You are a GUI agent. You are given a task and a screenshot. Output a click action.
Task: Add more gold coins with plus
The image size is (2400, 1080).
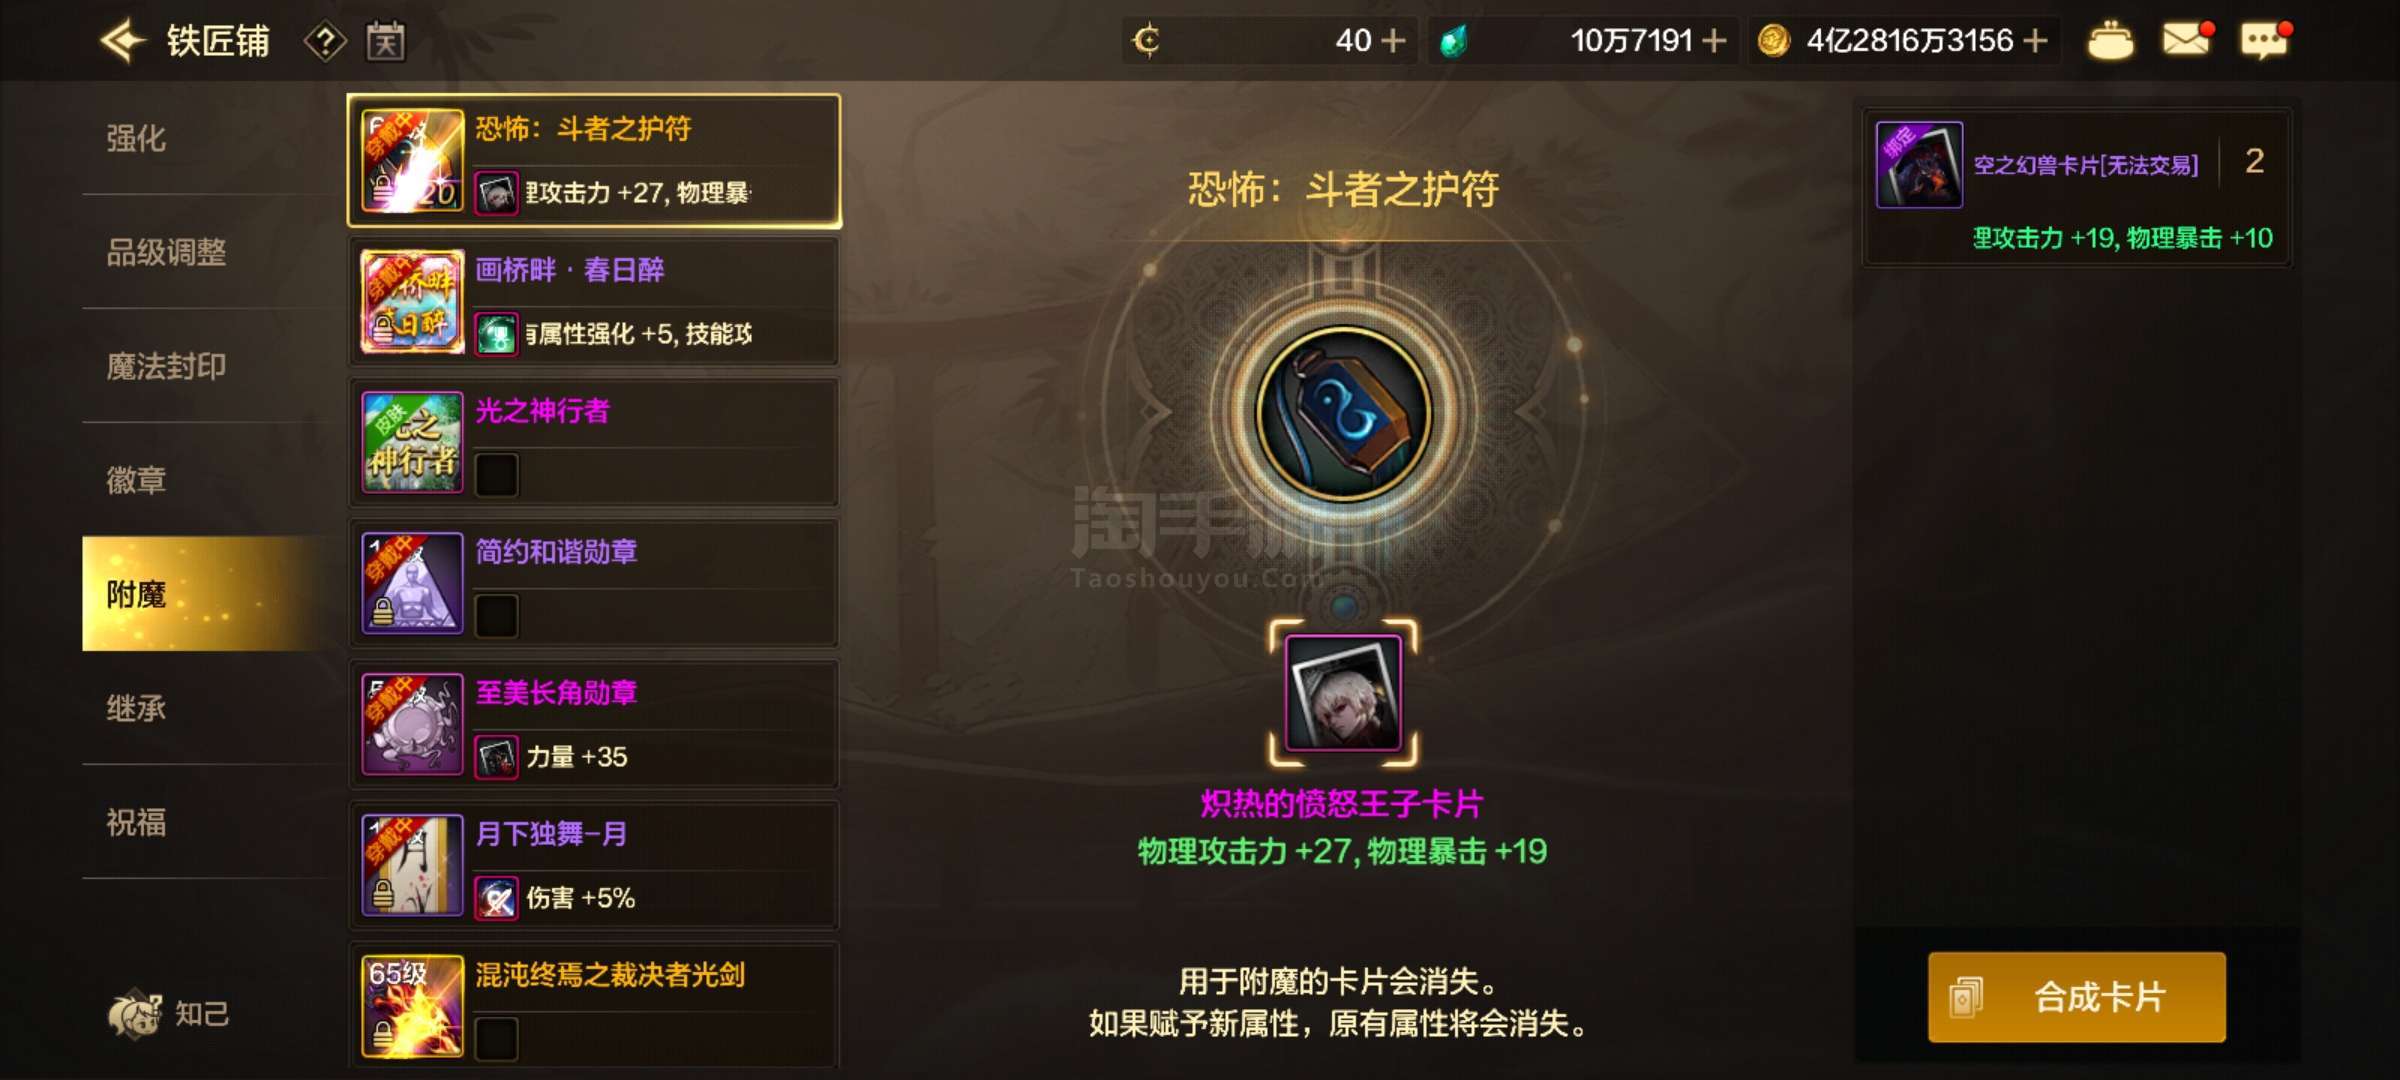coord(2035,41)
